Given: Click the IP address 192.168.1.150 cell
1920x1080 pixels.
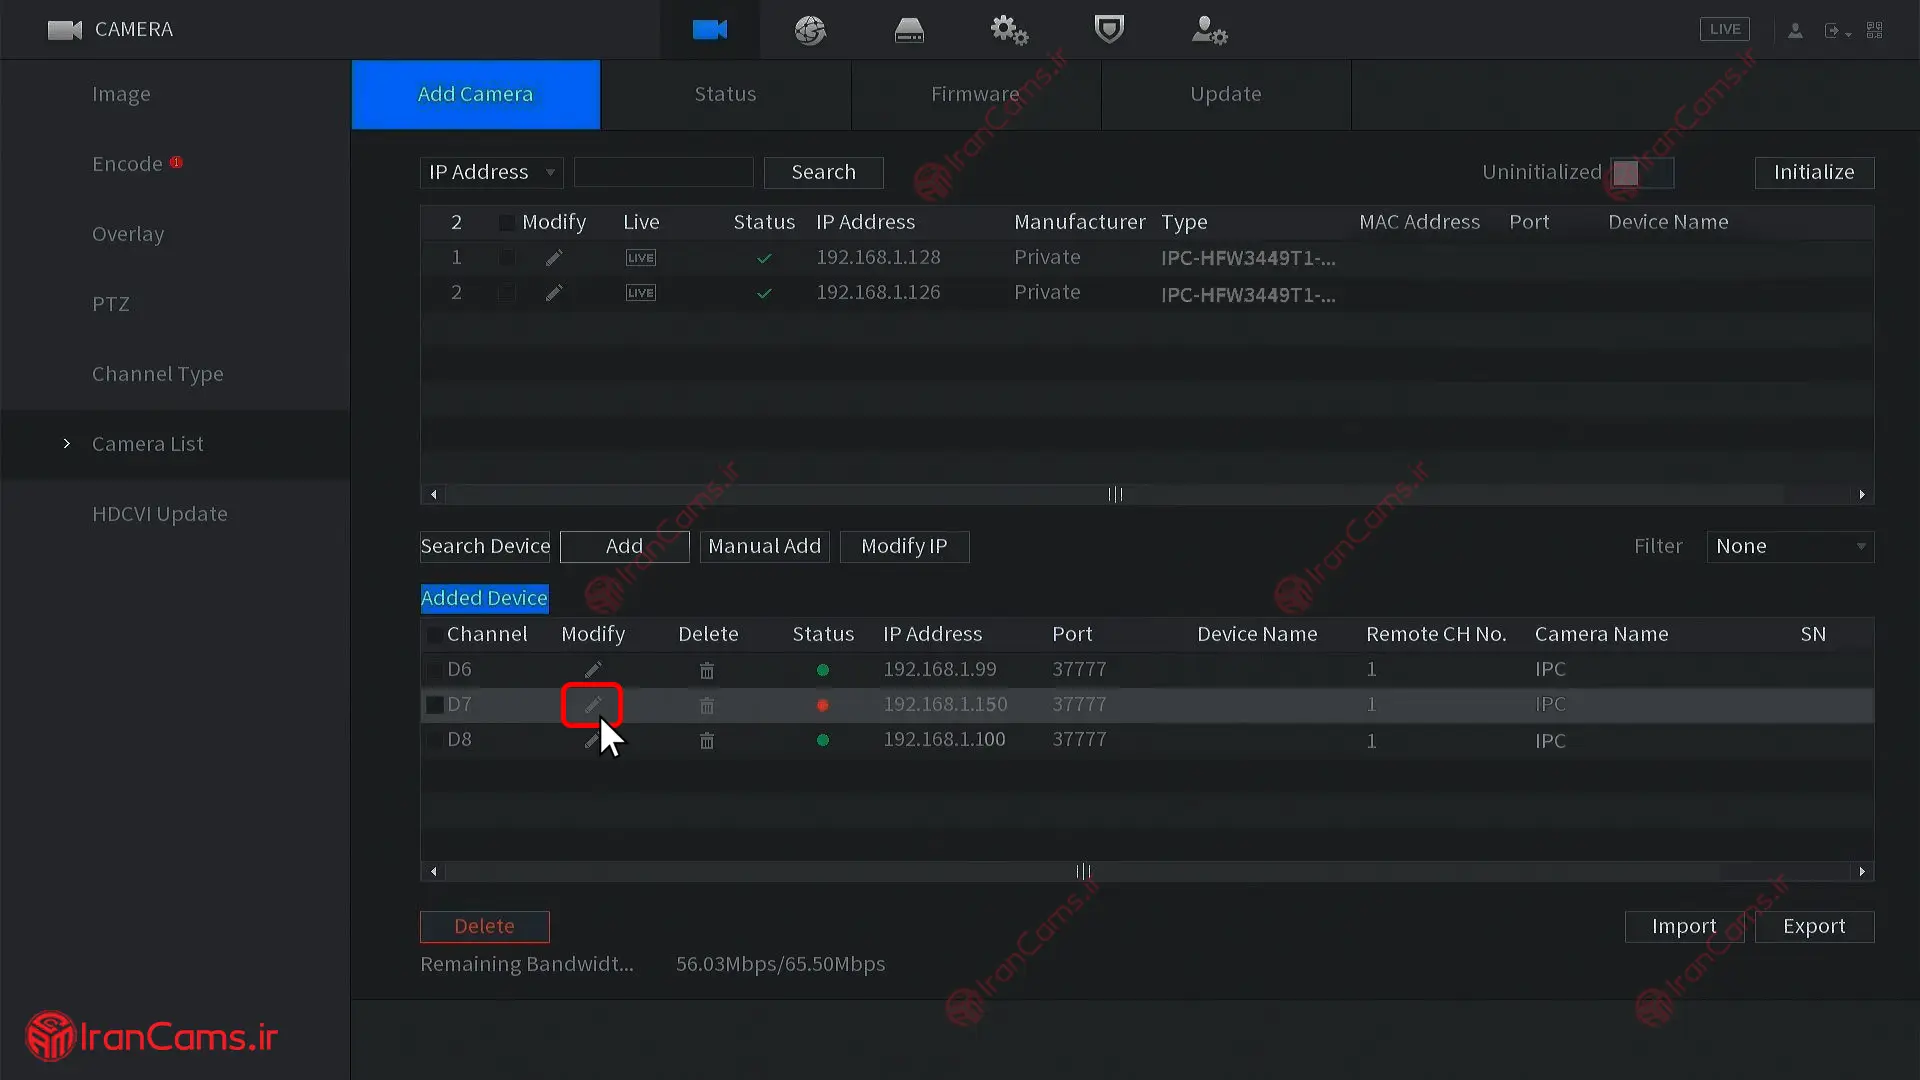Looking at the screenshot, I should click(945, 705).
